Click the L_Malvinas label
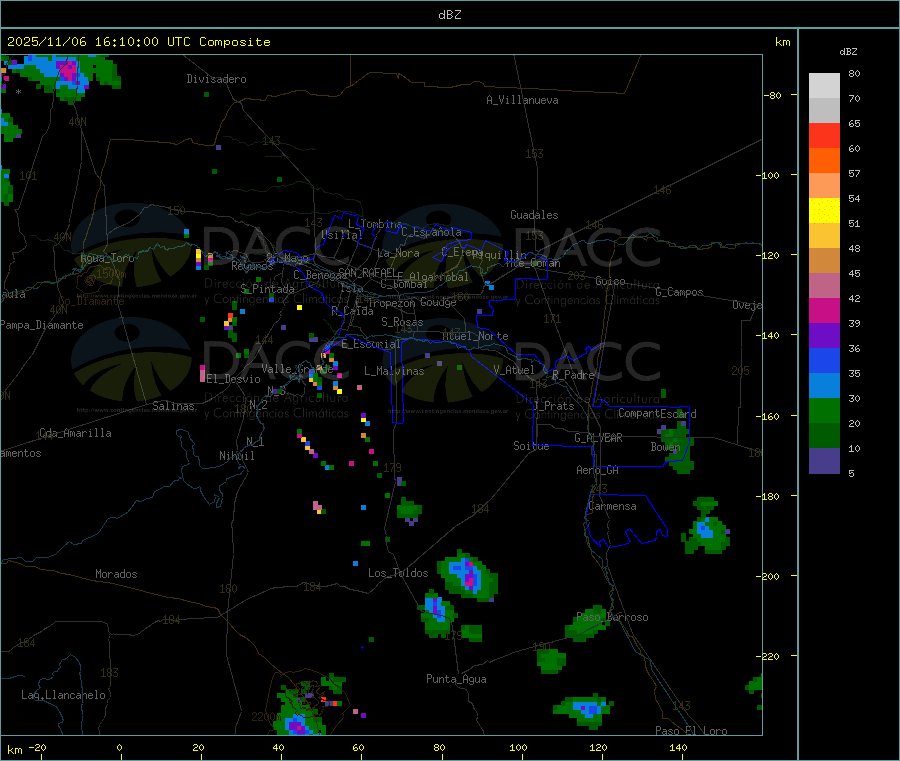900x761 pixels. [394, 371]
